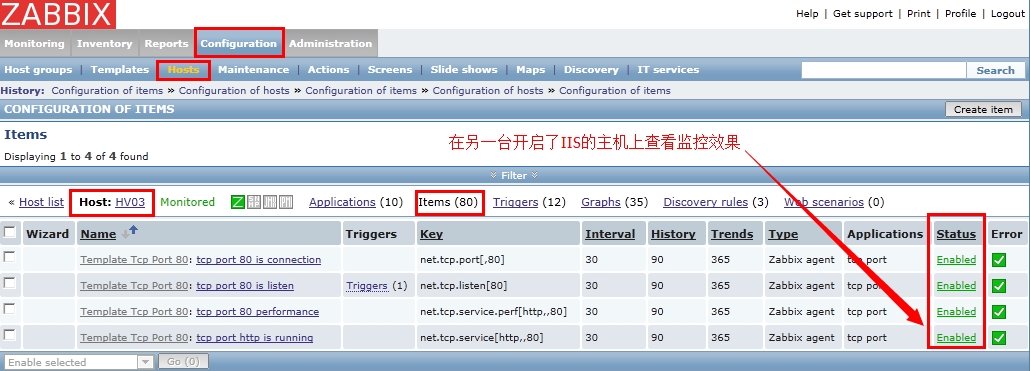The image size is (1030, 371).
Task: Sort the table by Key column
Action: (x=432, y=234)
